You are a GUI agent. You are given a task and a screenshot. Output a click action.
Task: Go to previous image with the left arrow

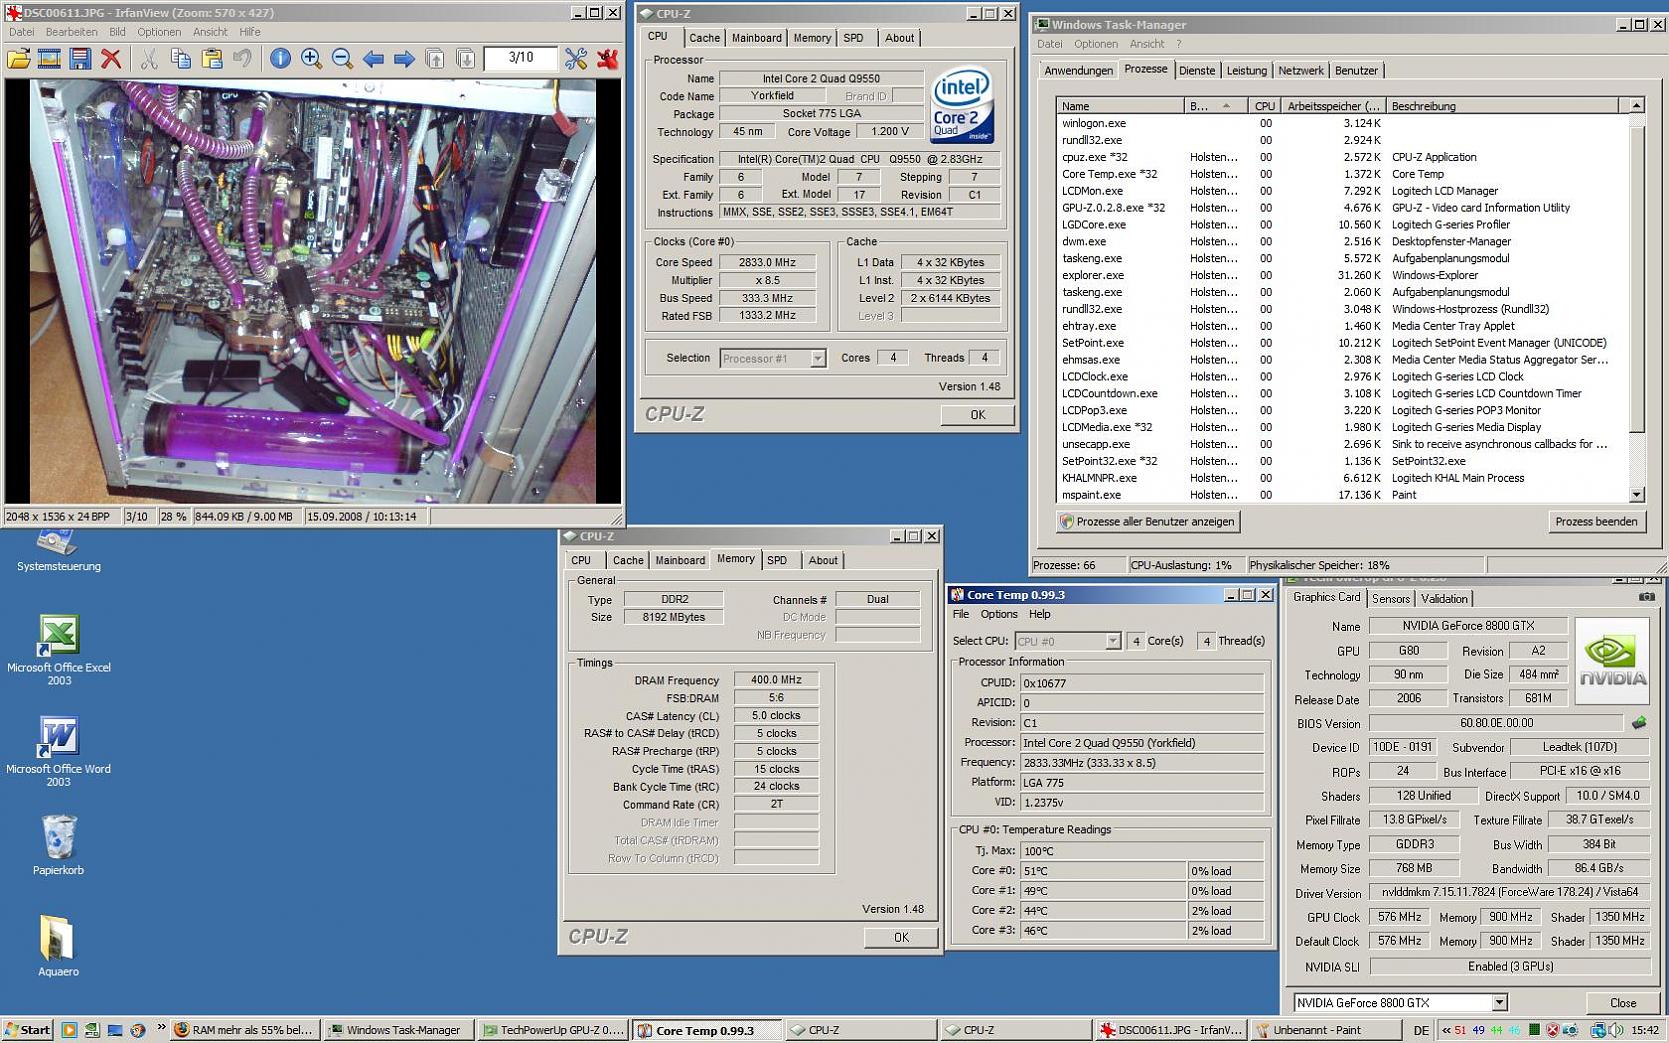coord(373,59)
